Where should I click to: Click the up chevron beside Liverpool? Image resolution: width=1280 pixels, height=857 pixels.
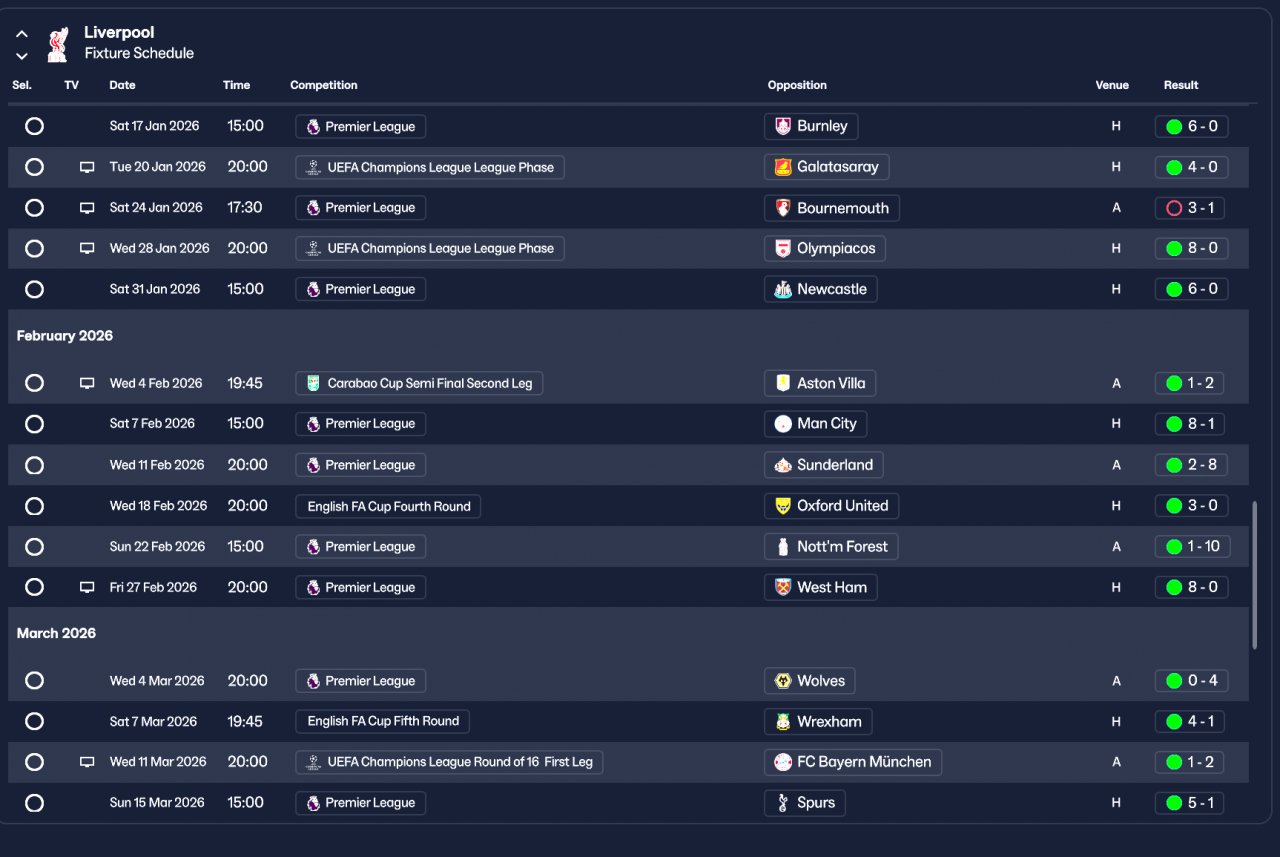pos(22,34)
